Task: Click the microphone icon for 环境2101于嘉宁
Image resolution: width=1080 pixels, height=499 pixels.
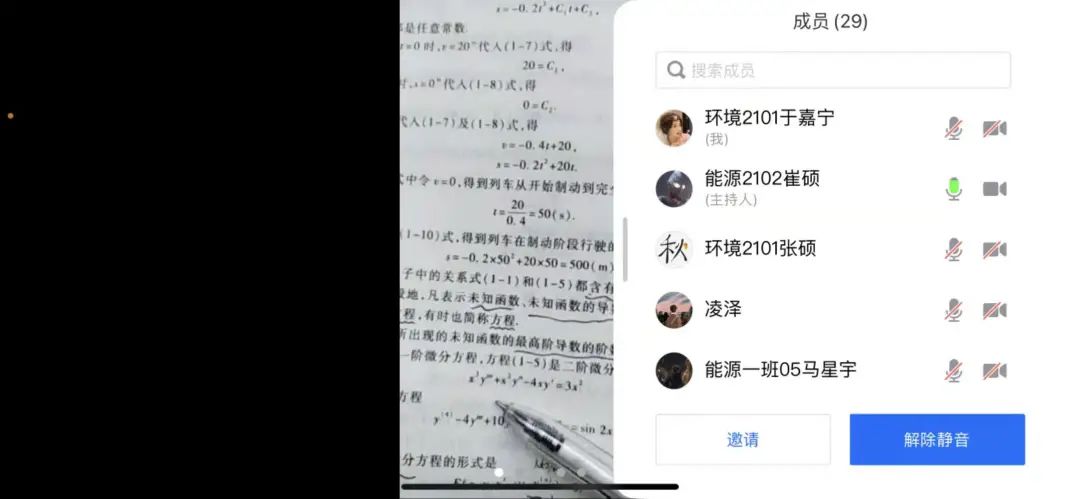Action: point(953,128)
